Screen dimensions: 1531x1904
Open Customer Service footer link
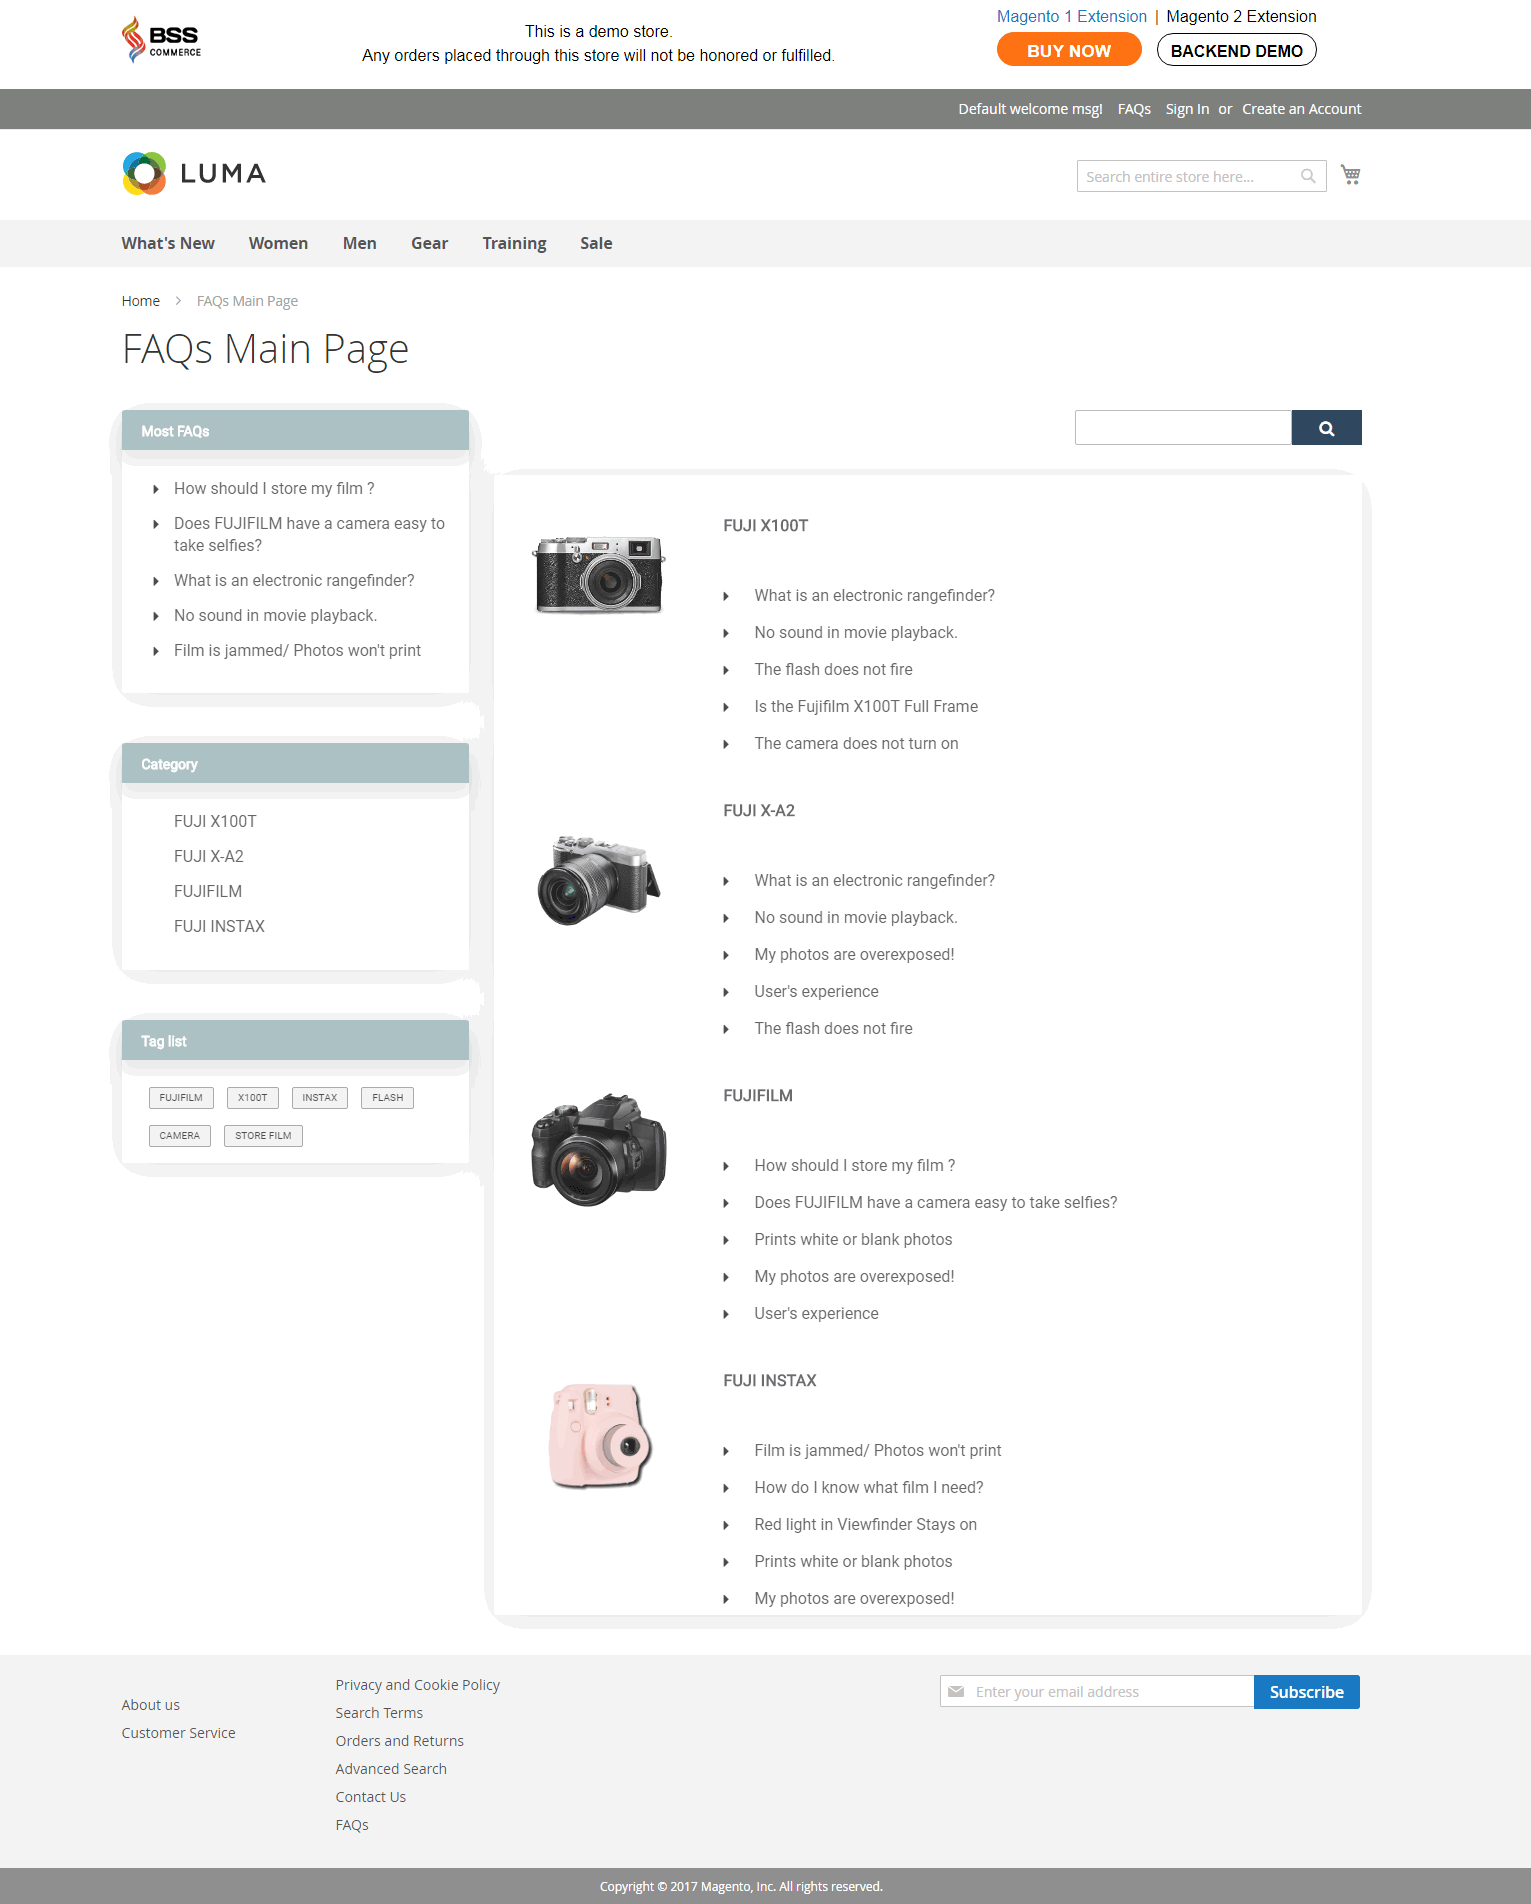[179, 1733]
